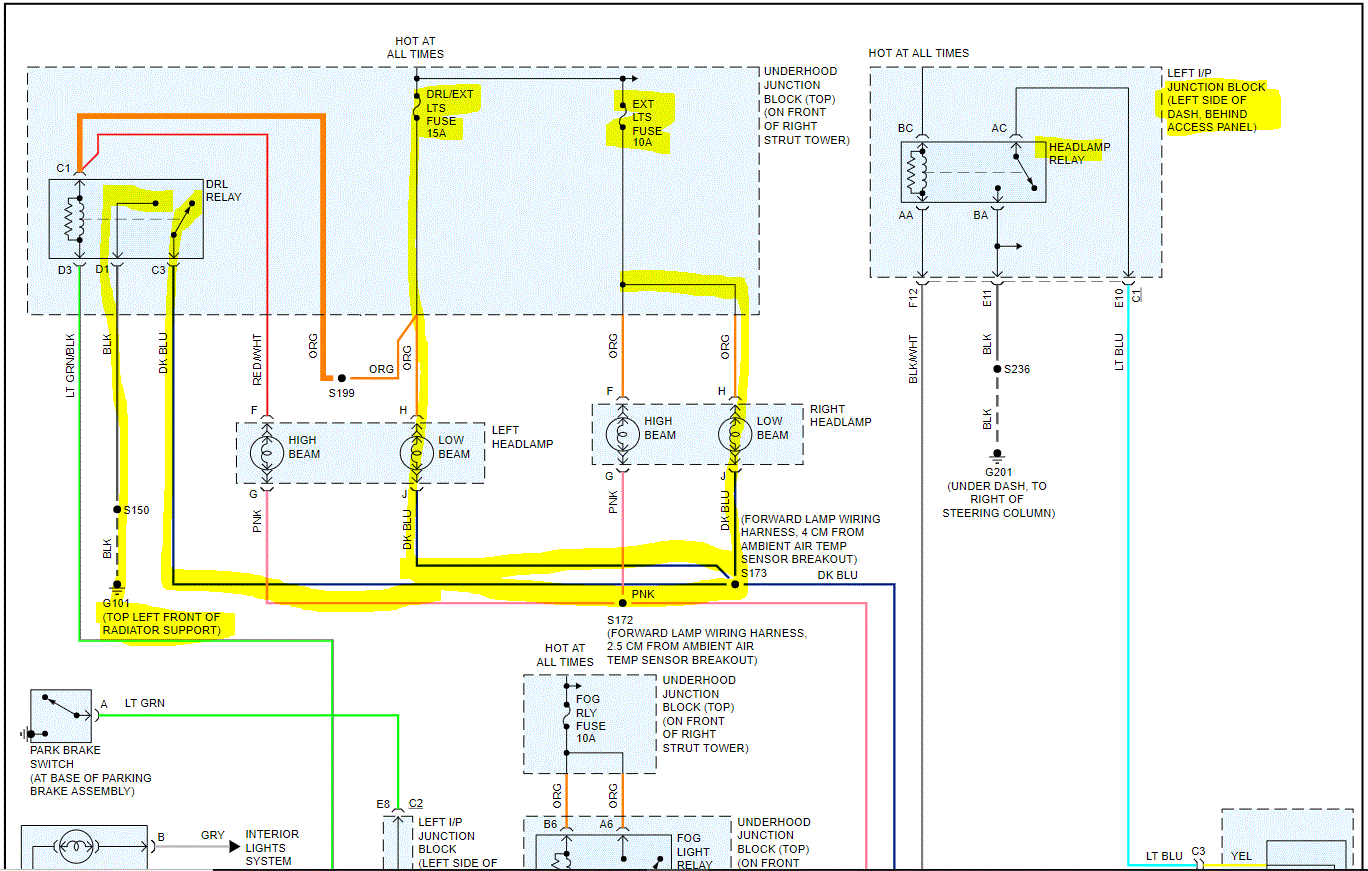Click the GRY wire label
Viewport: 1368px width, 871px height.
click(212, 835)
